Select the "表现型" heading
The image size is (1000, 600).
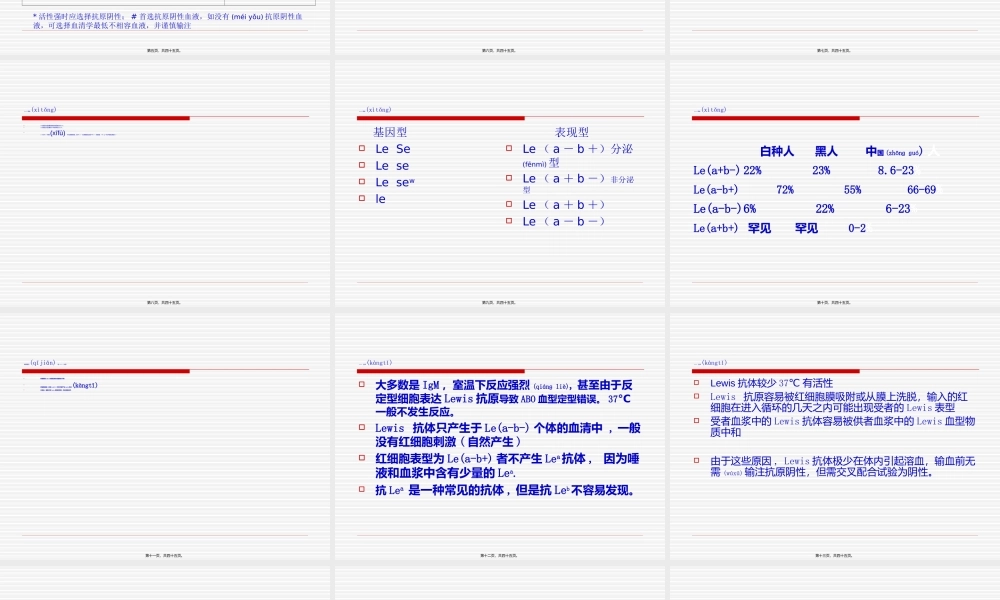(x=573, y=131)
